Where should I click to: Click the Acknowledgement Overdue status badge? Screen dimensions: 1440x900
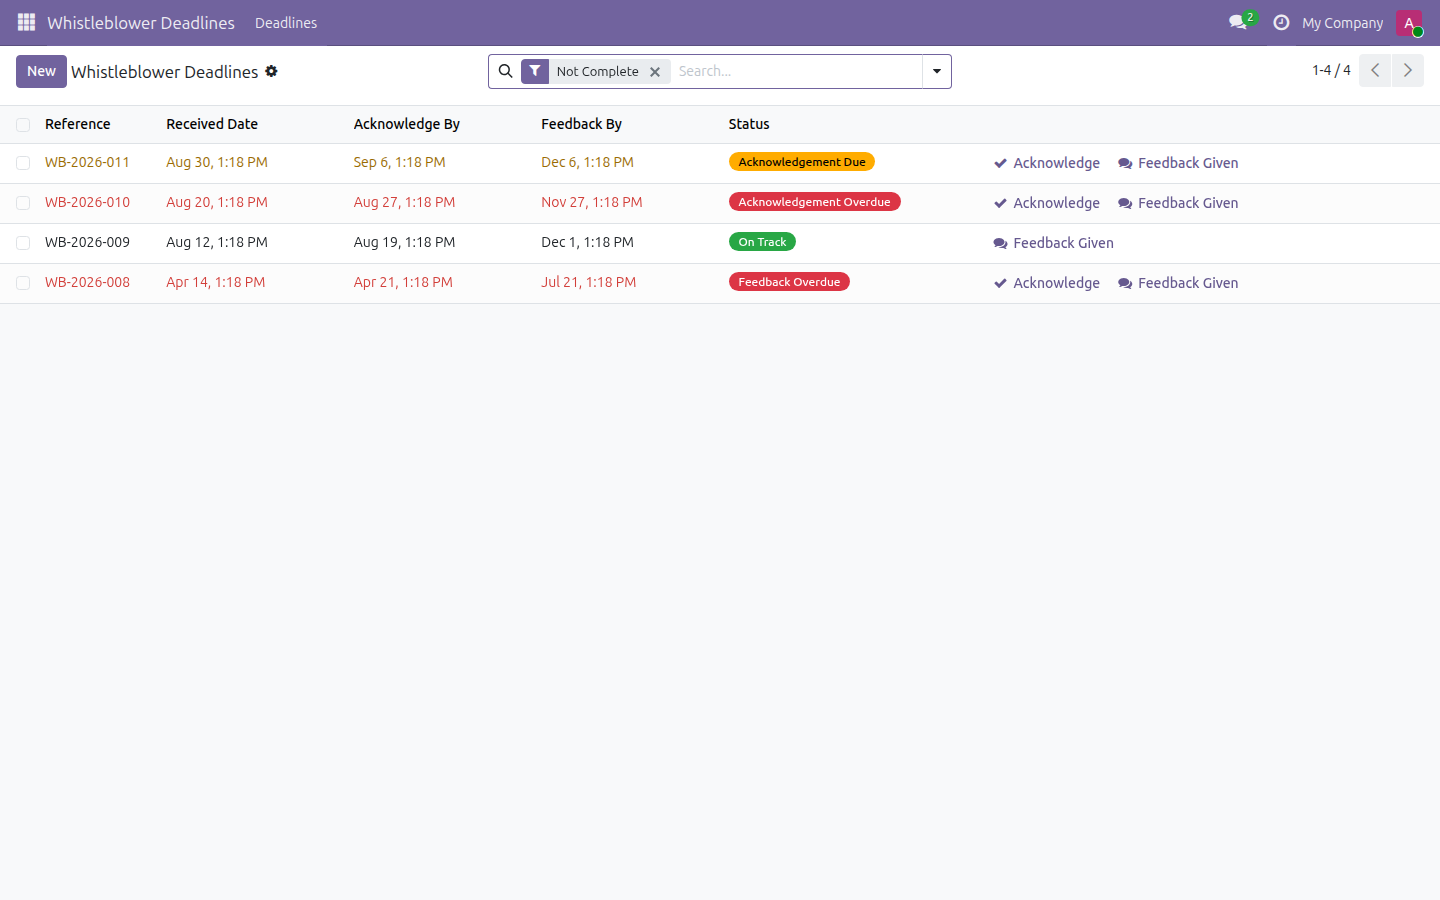pyautogui.click(x=814, y=202)
